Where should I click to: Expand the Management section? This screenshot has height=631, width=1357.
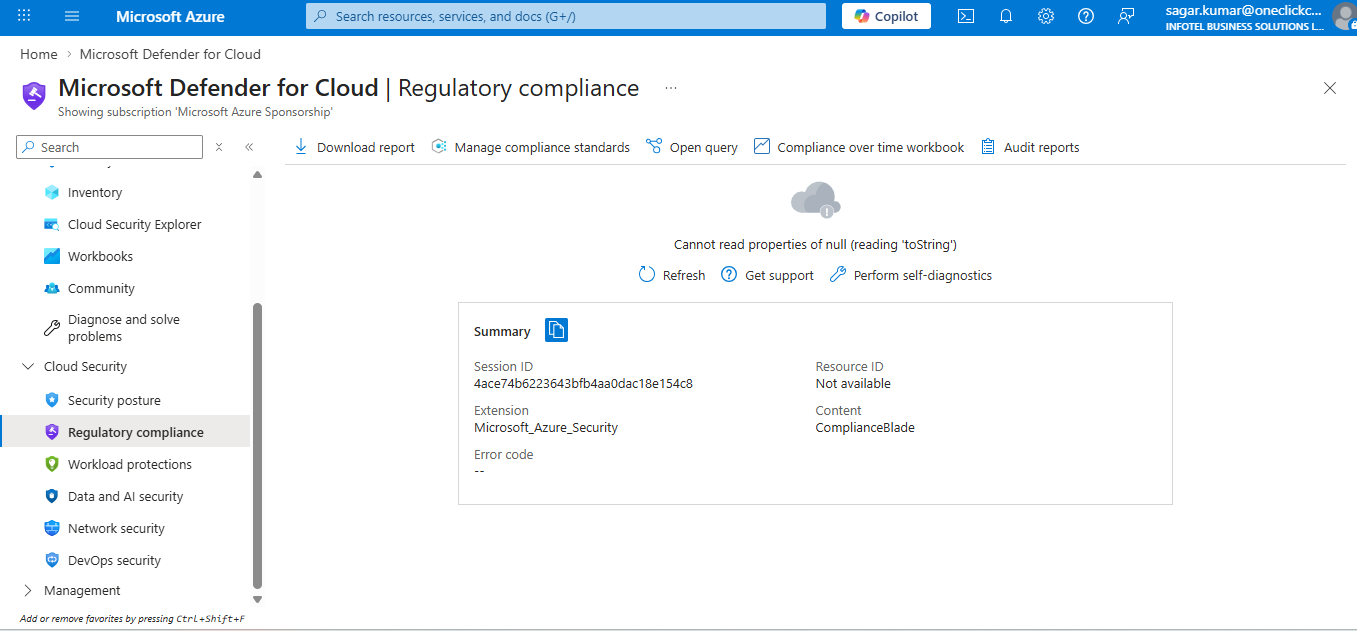[27, 590]
